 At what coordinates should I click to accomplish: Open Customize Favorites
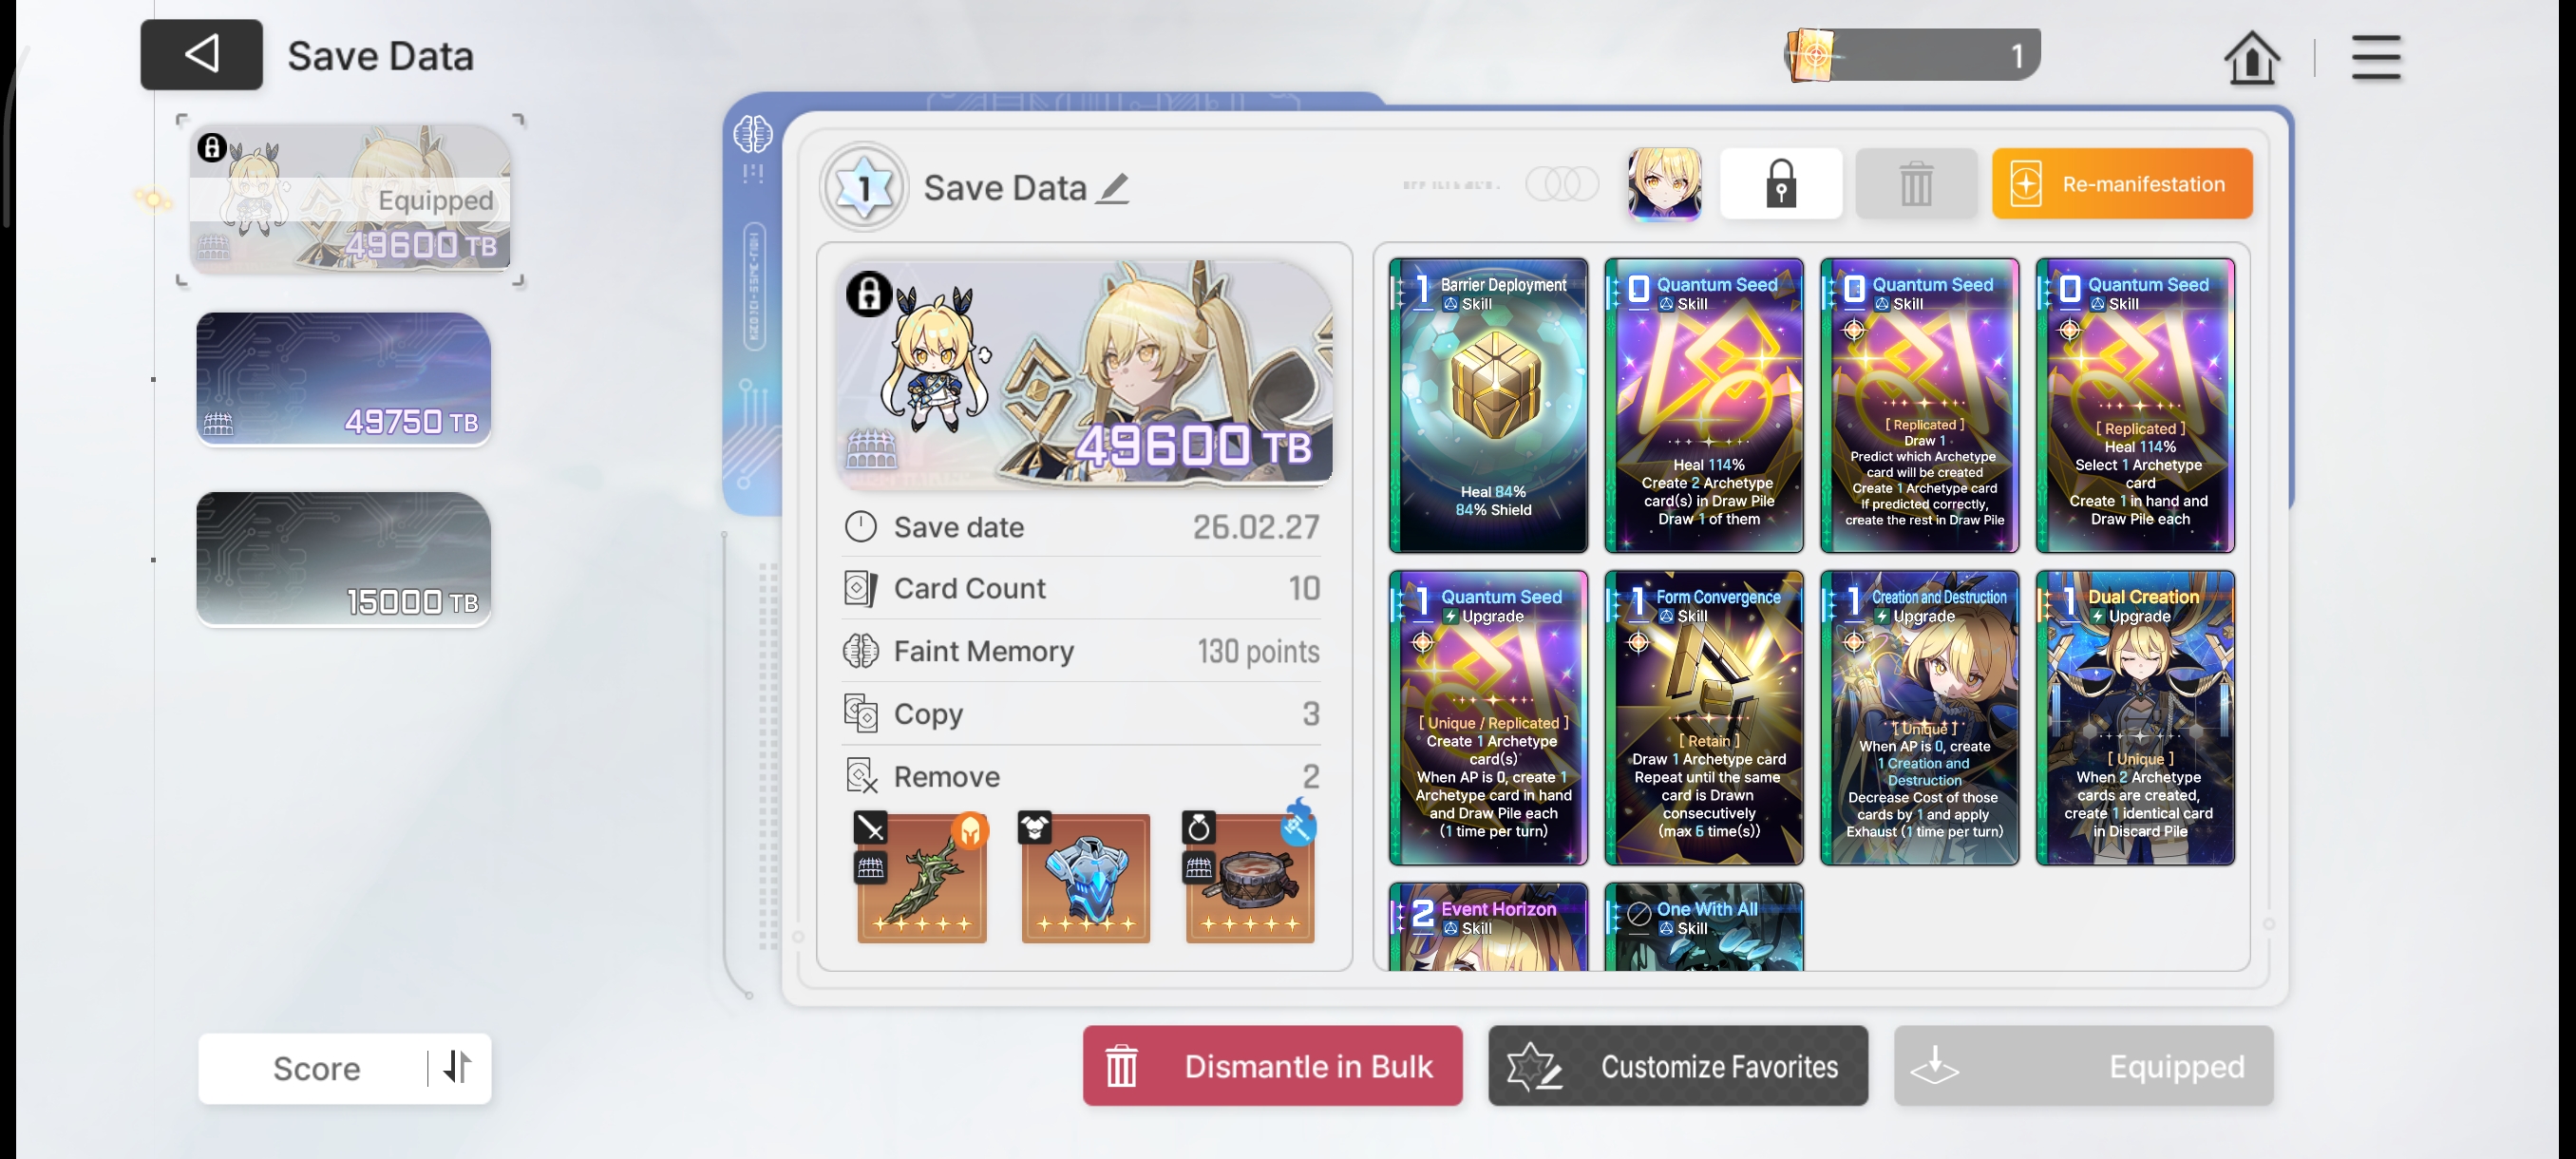point(1677,1066)
